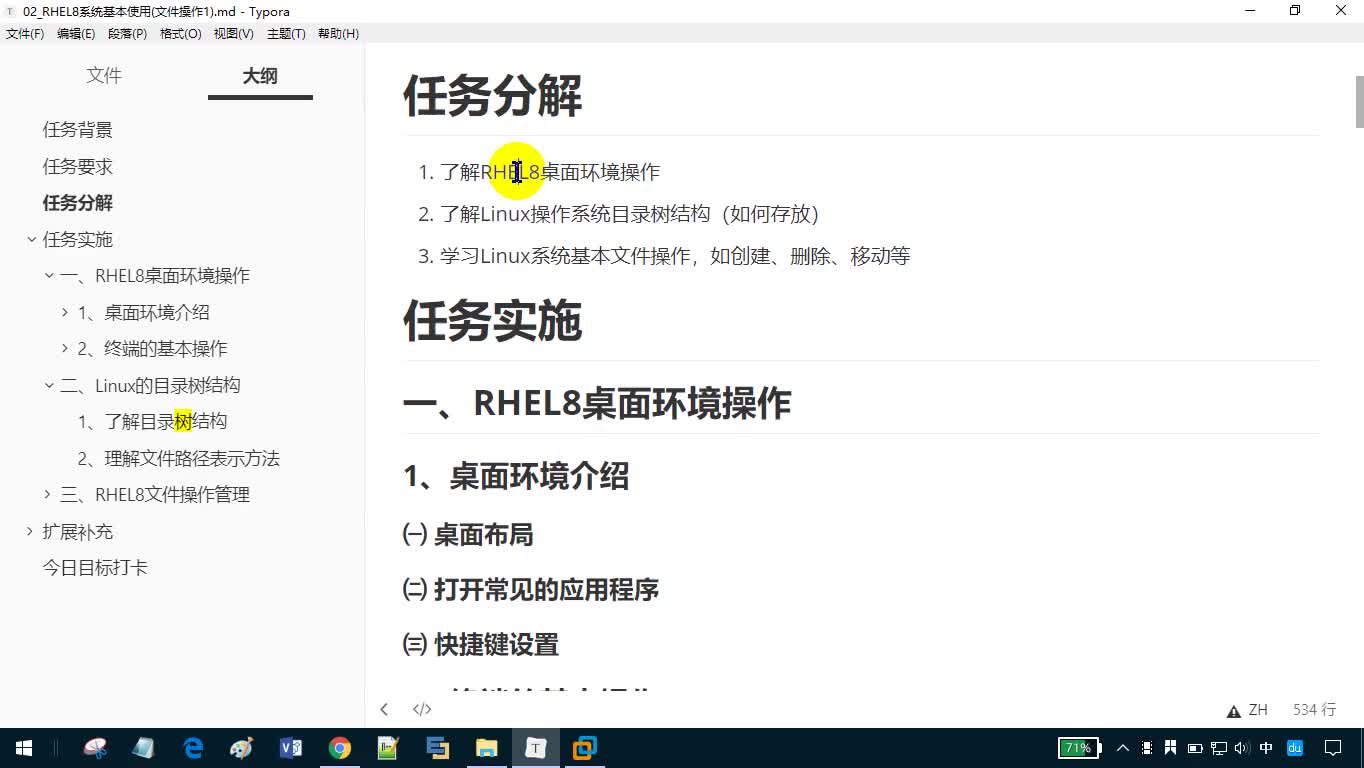Open the 帮助(H) menu

[x=338, y=34]
